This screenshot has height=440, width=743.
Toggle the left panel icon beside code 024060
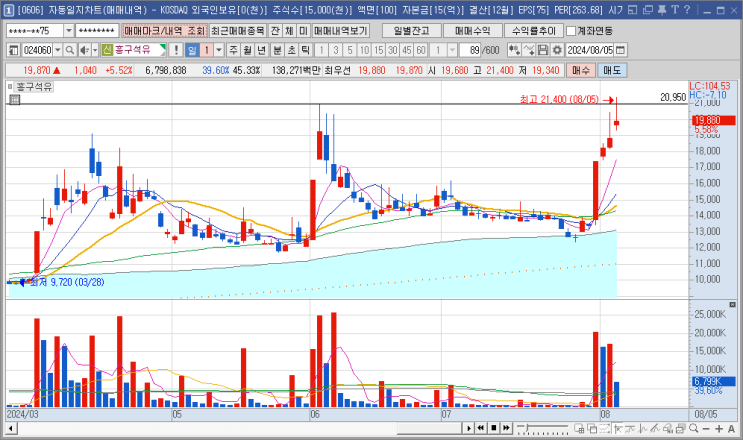click(x=14, y=50)
